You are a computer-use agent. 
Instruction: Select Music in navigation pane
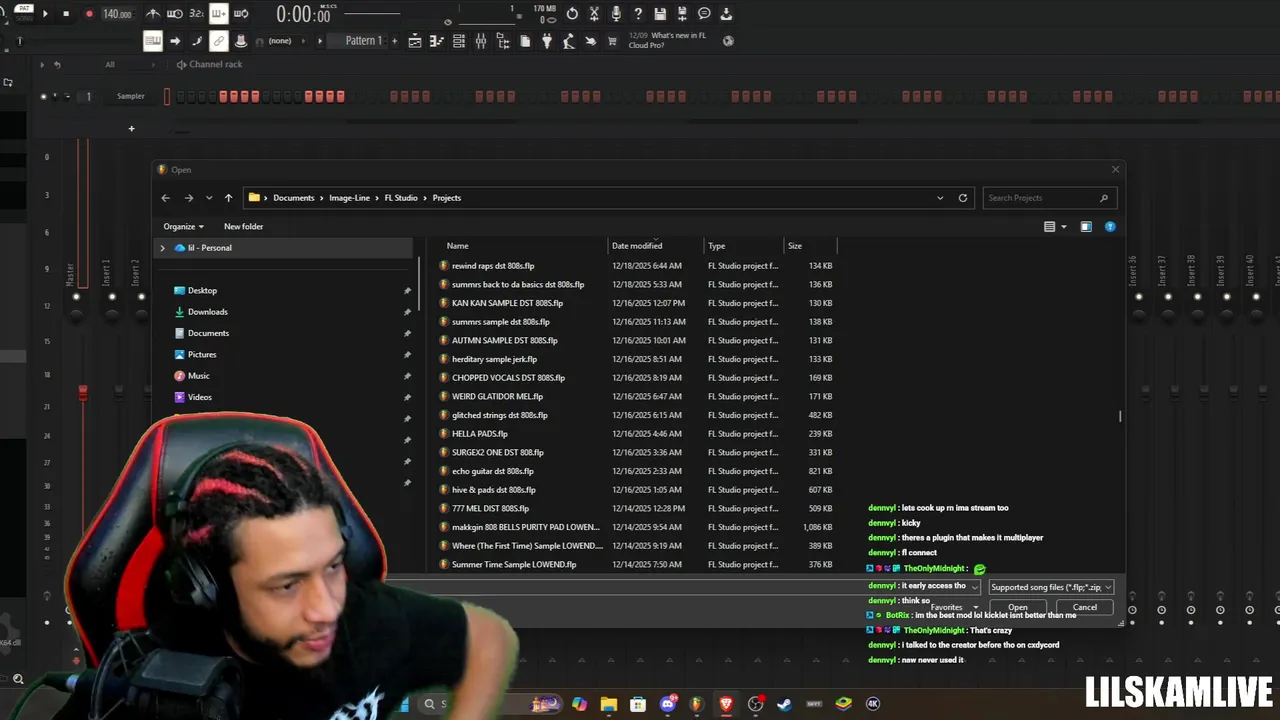tap(198, 376)
